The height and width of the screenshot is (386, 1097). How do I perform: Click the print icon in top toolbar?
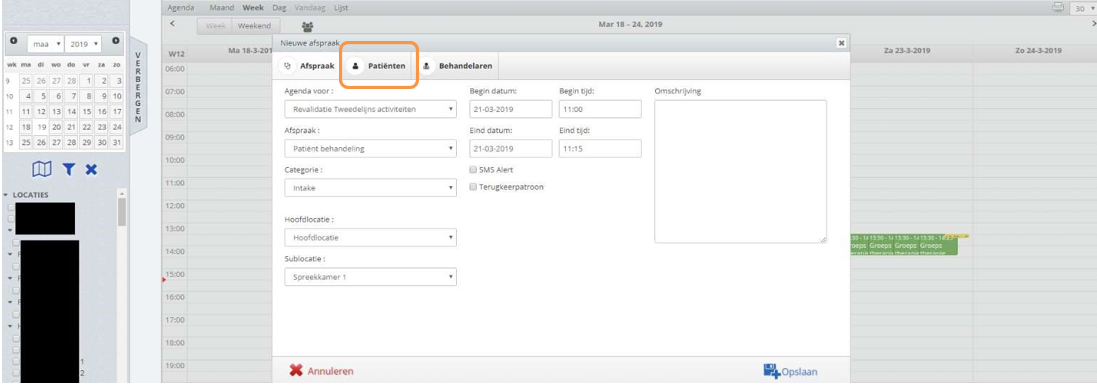[1058, 8]
